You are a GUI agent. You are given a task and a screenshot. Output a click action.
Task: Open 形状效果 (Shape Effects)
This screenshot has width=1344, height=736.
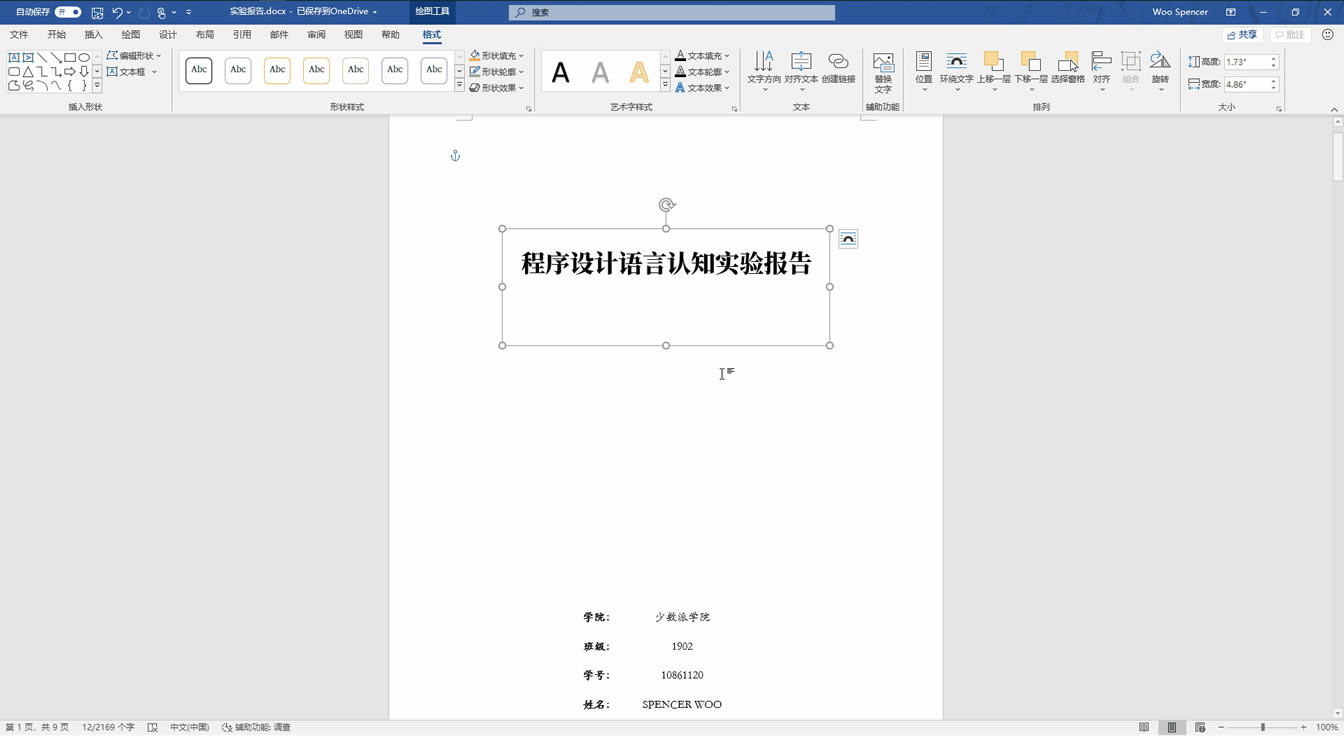tap(495, 87)
